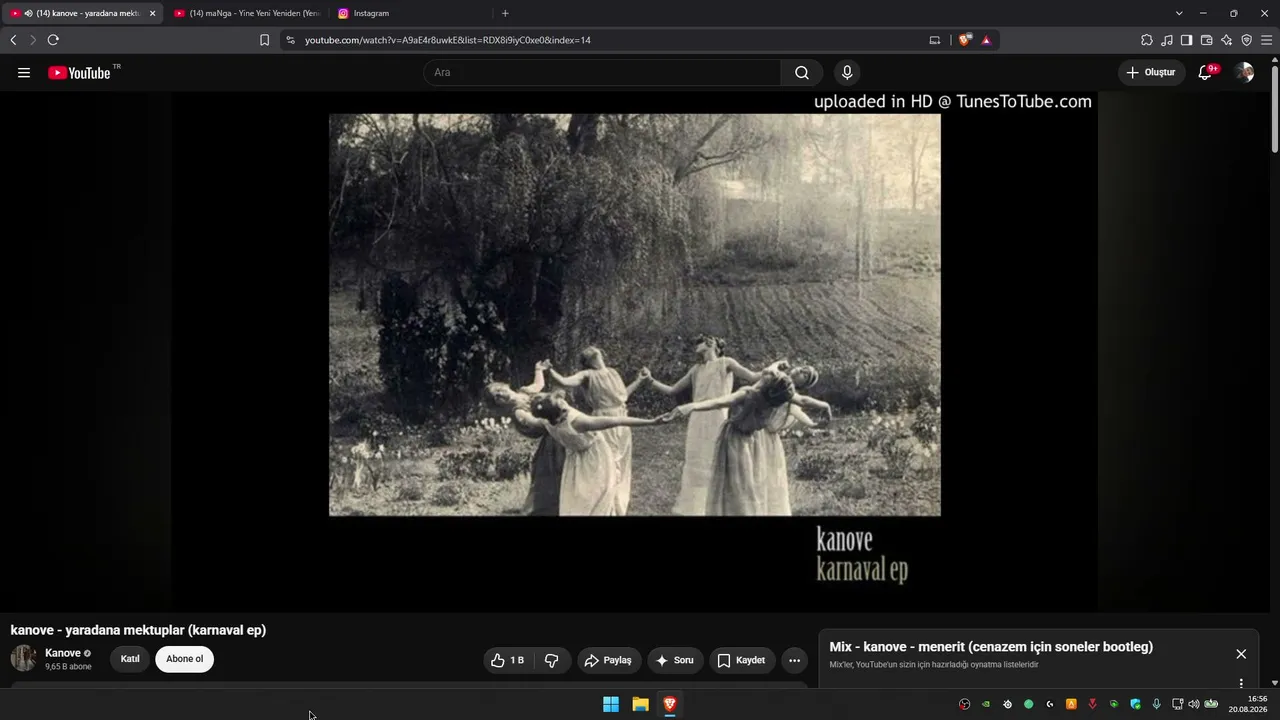This screenshot has height=720, width=1280.
Task: Open YouTube notifications bell
Action: coord(1206,73)
